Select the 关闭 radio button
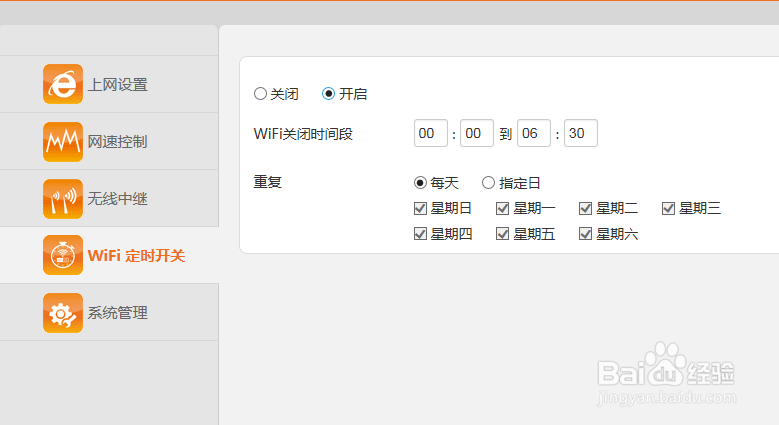Viewport: 779px width, 425px height. (260, 93)
